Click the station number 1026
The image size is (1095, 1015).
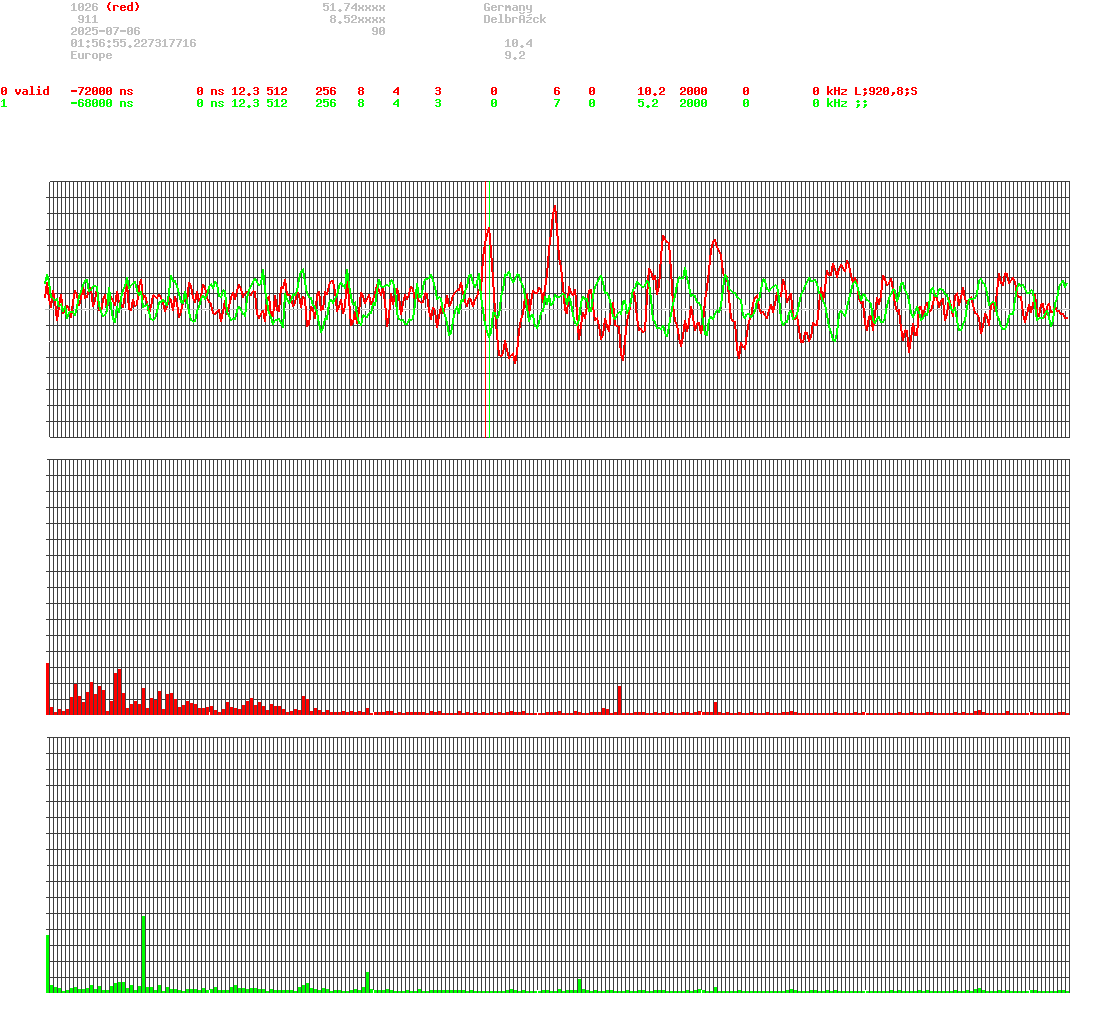point(84,7)
